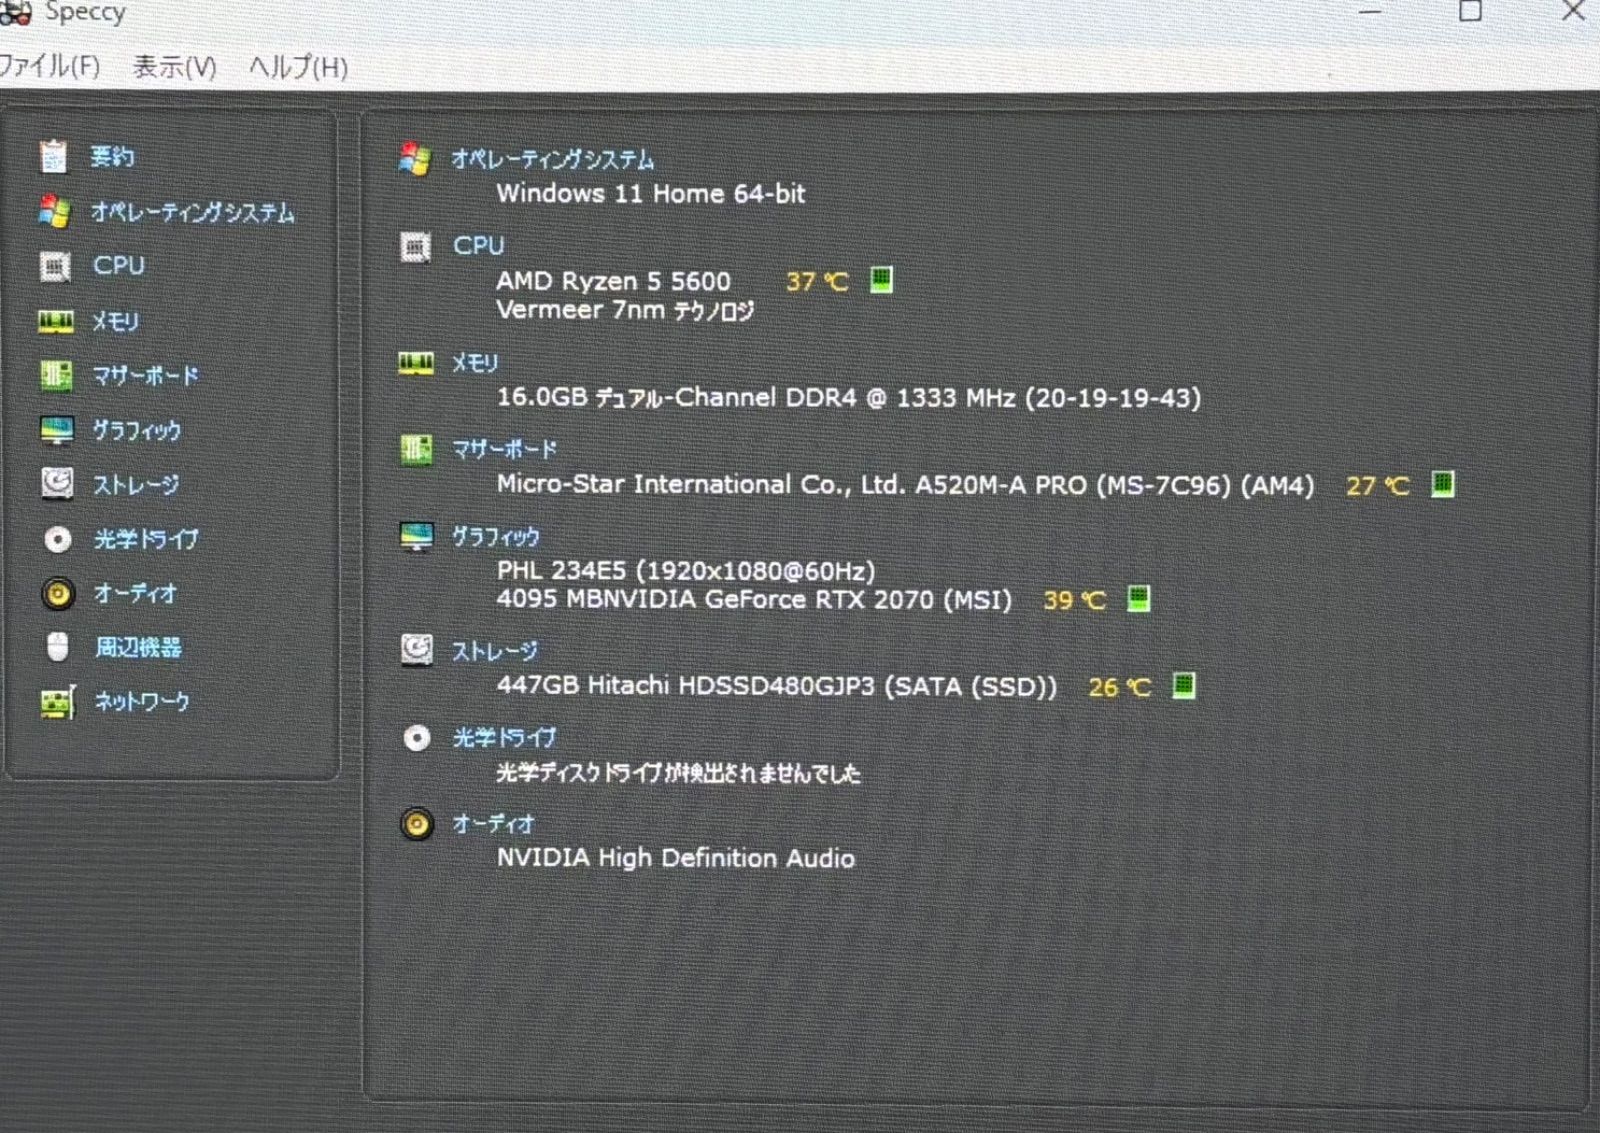
Task: Click the 要約 clipboard icon in sidebar
Action: (x=54, y=156)
